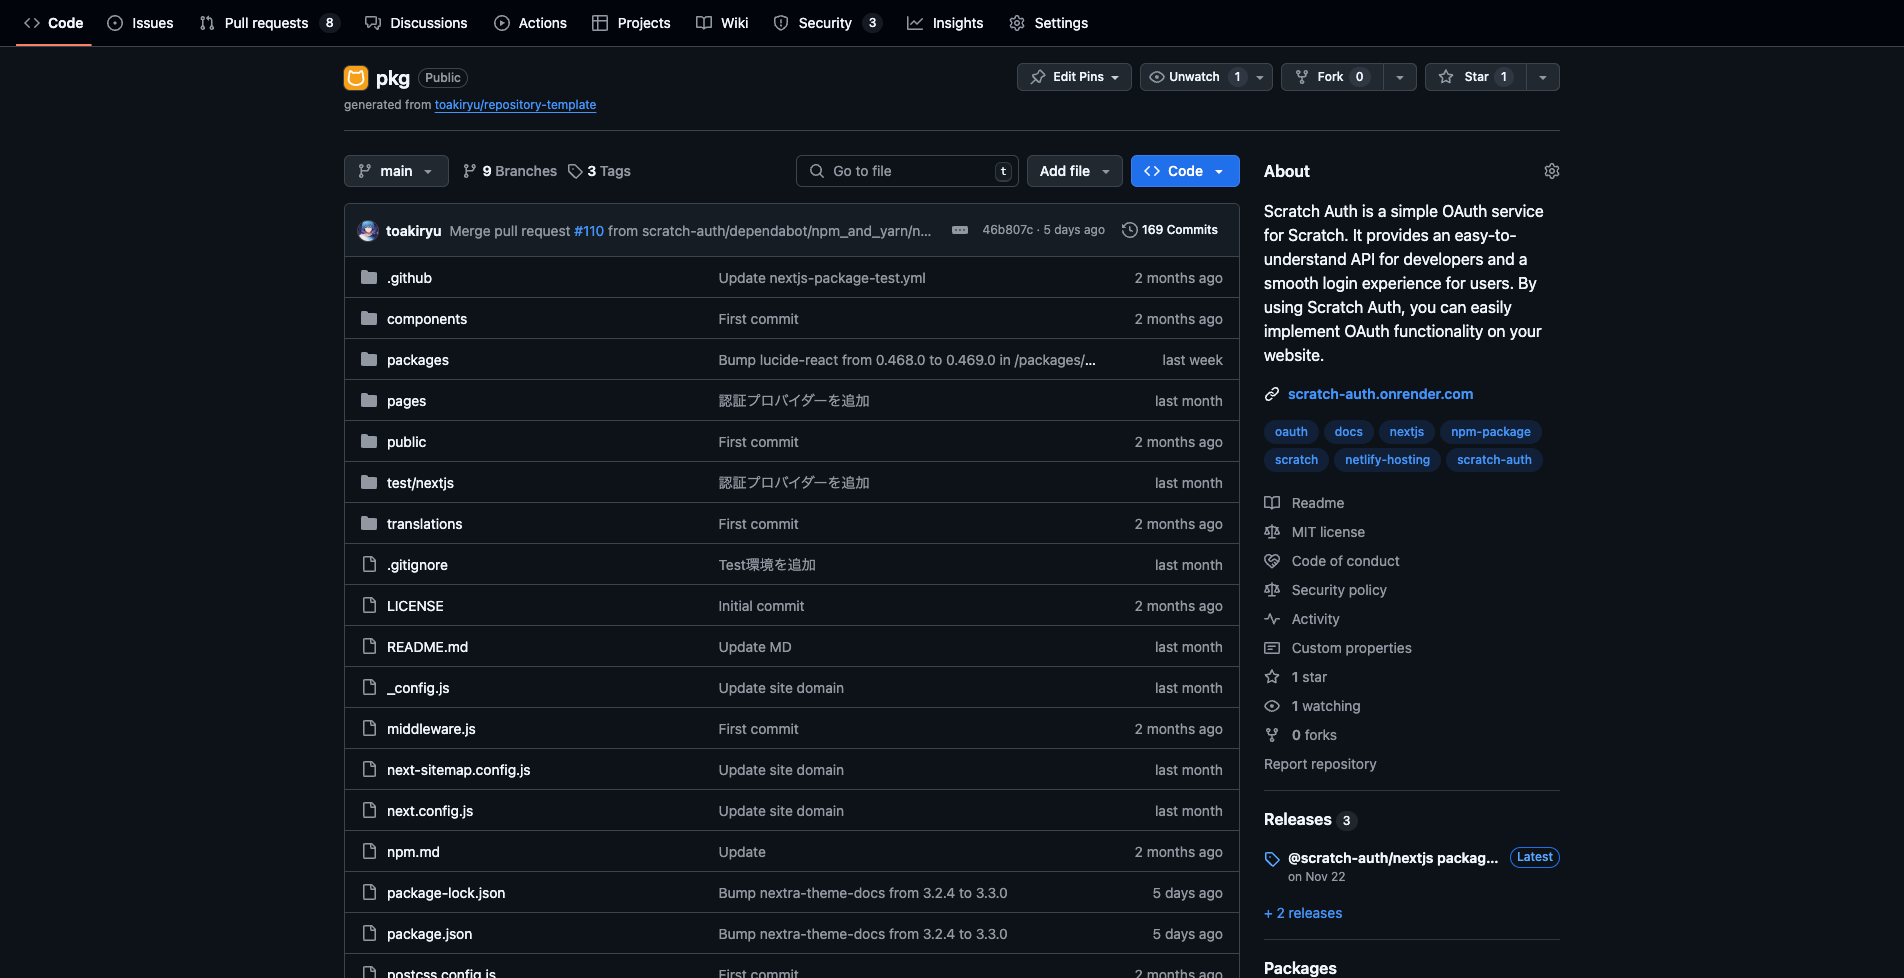
Task: Select the netlify-hosting topic tag
Action: click(x=1387, y=460)
